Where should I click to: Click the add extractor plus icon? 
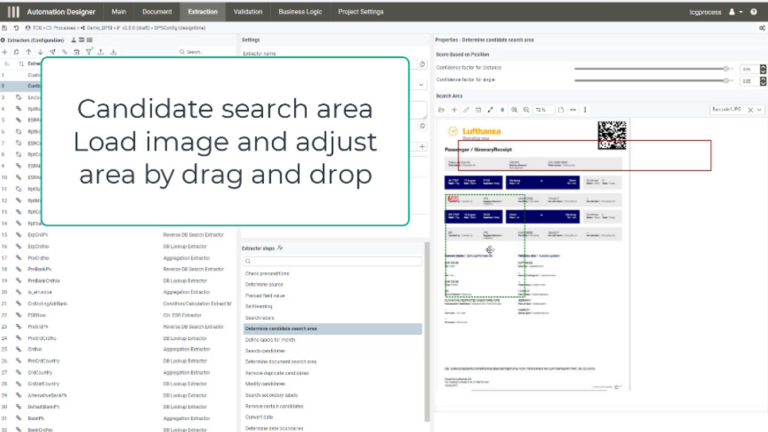[7, 51]
